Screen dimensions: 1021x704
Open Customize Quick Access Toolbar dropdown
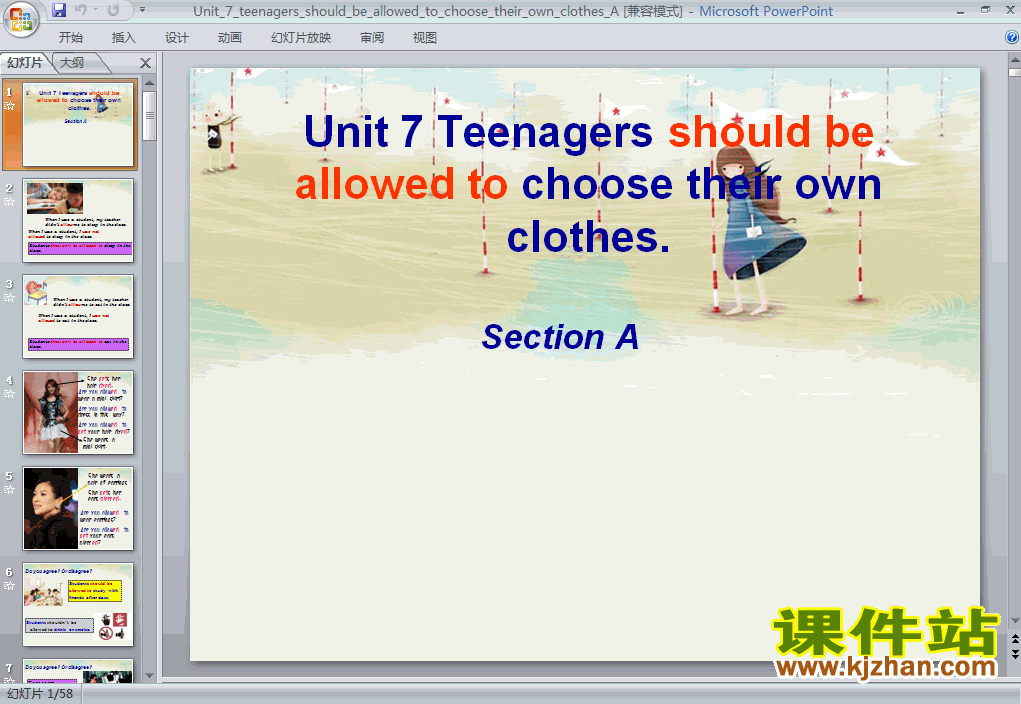click(x=143, y=10)
